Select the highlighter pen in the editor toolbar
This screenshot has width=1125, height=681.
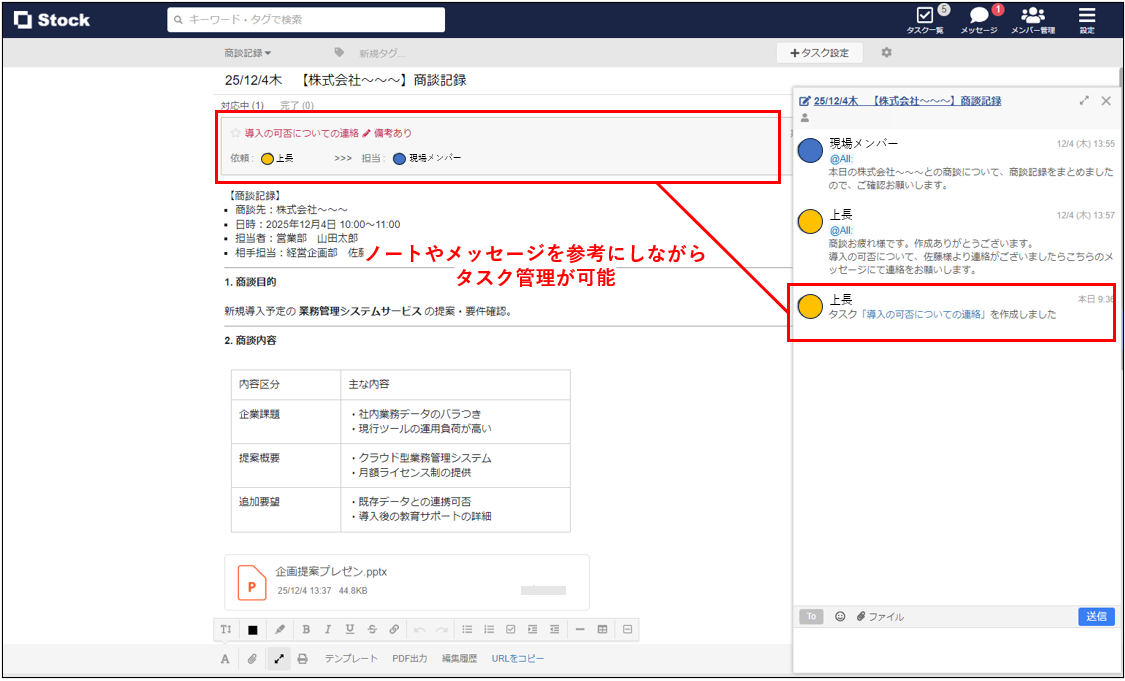[x=279, y=629]
